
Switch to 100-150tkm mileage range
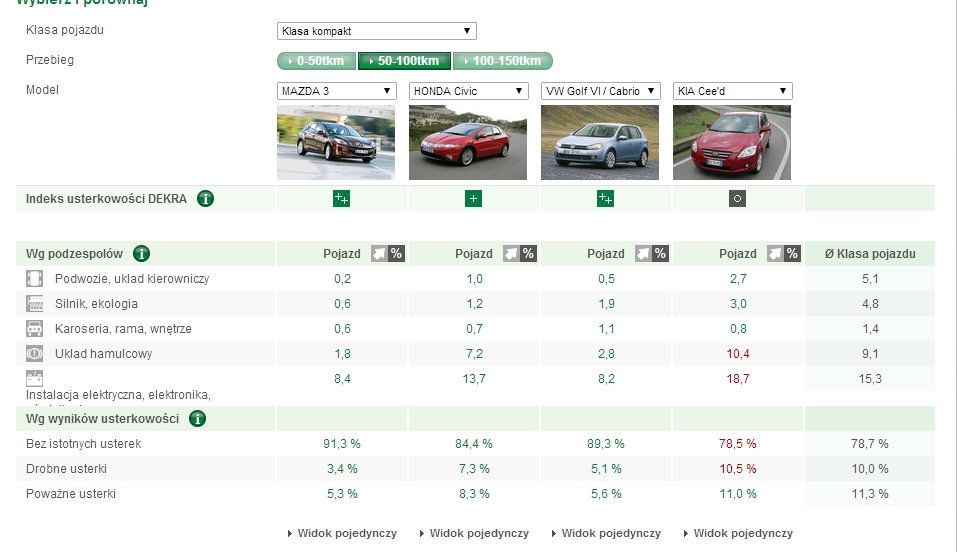(503, 61)
